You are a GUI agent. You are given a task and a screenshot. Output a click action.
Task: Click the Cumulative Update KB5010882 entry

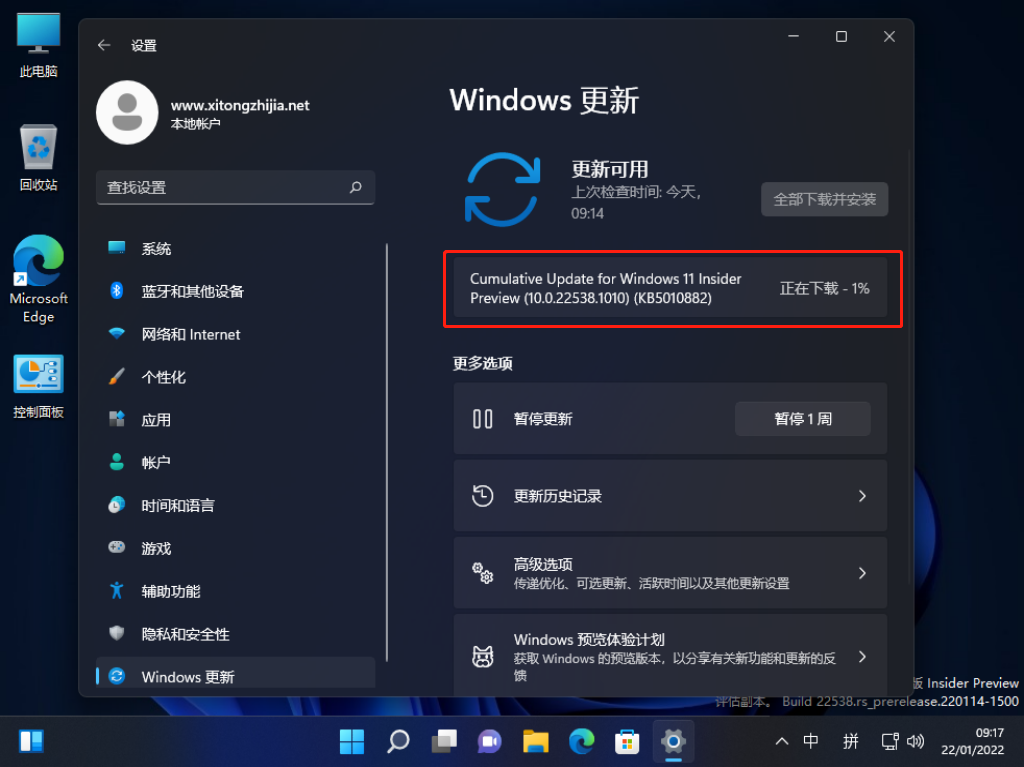670,288
